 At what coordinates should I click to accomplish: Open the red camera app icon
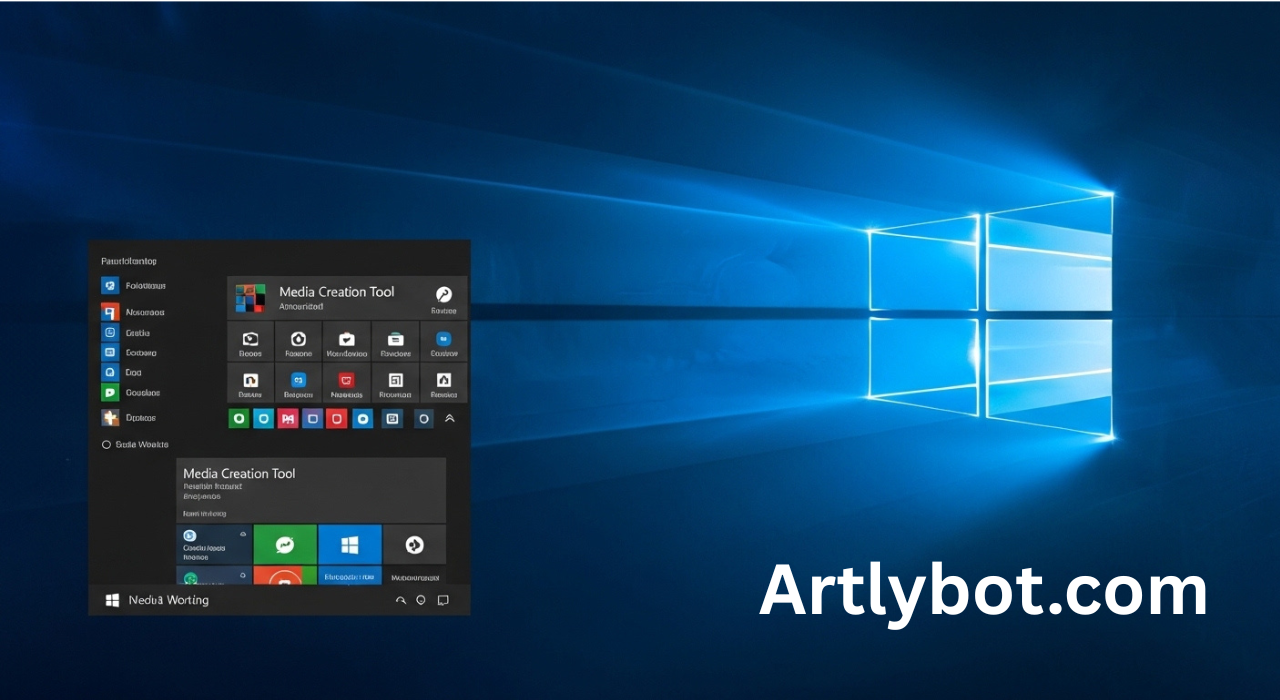click(x=346, y=383)
